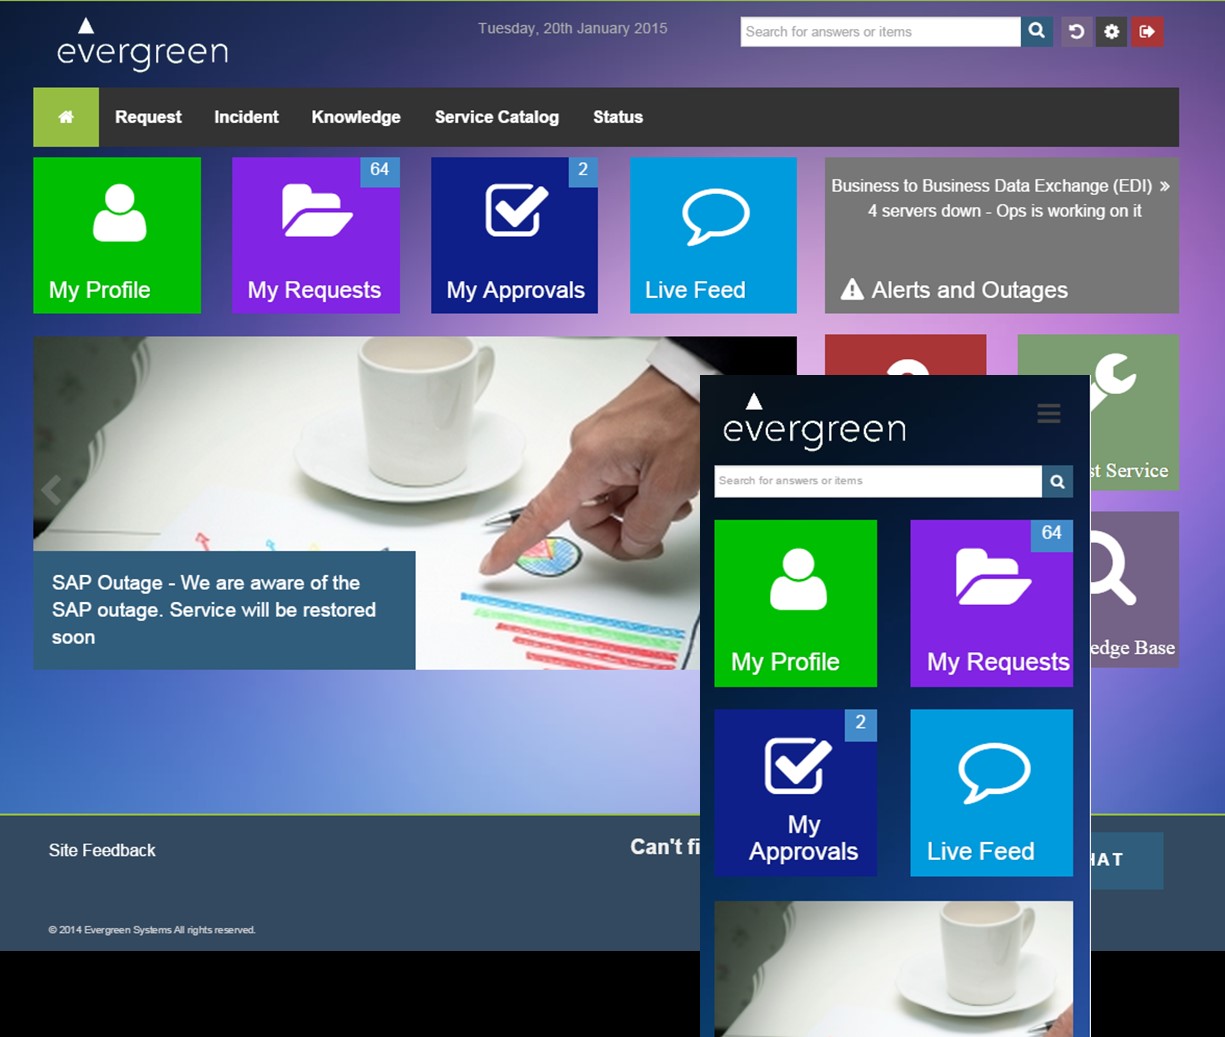Image resolution: width=1225 pixels, height=1037 pixels.
Task: Expand the Business to Business Data Exchange alert
Action: point(1166,185)
